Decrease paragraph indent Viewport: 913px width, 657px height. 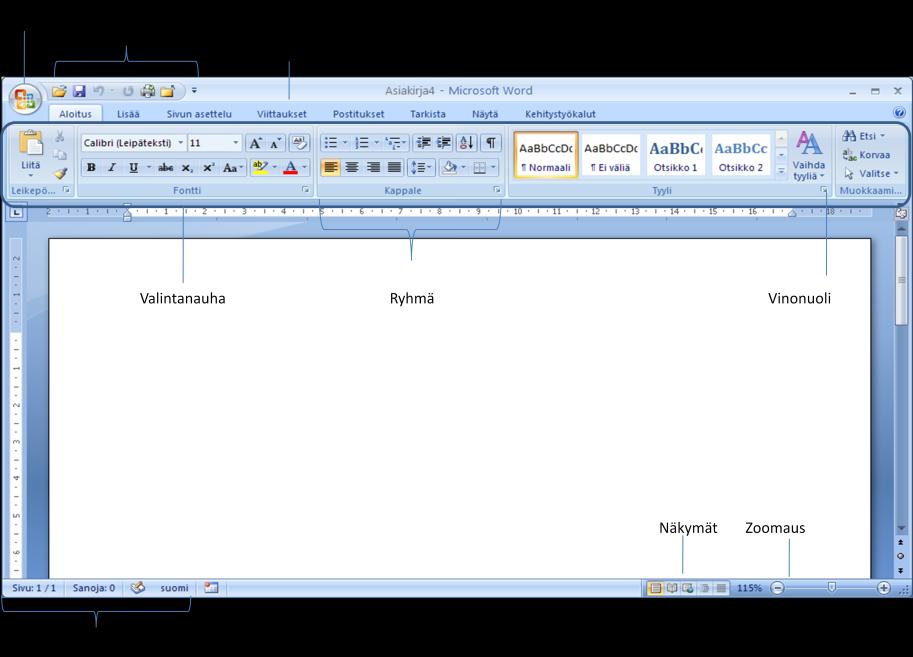click(x=423, y=143)
